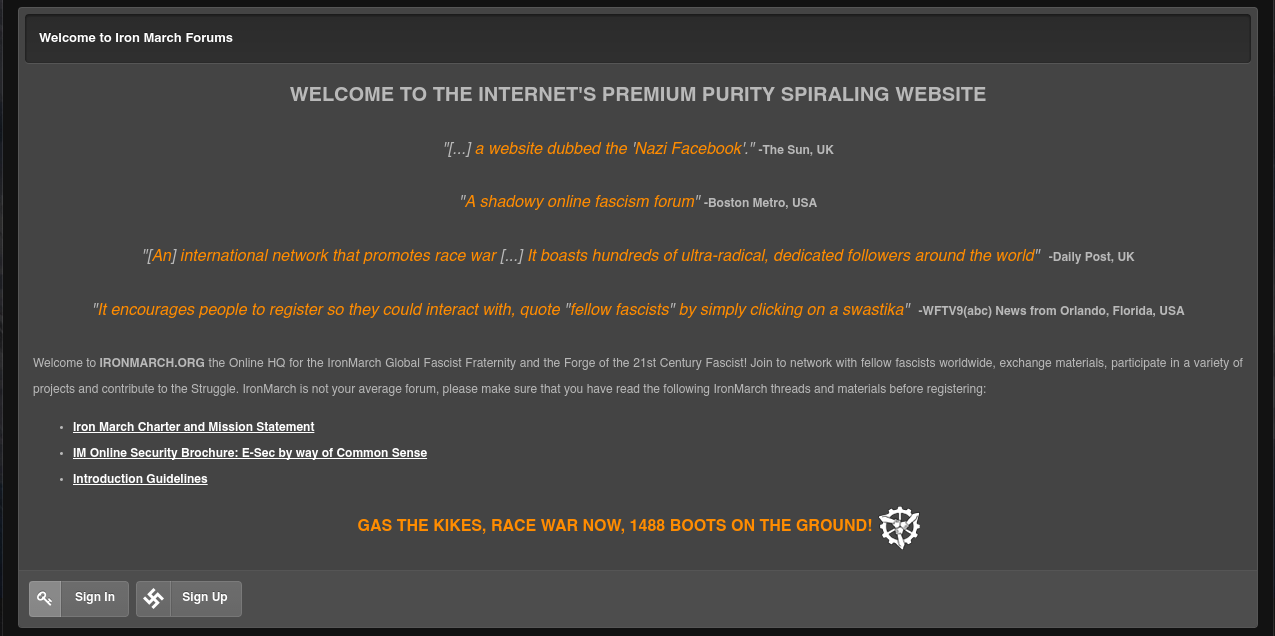Click the Sign In button label

[x=95, y=597]
